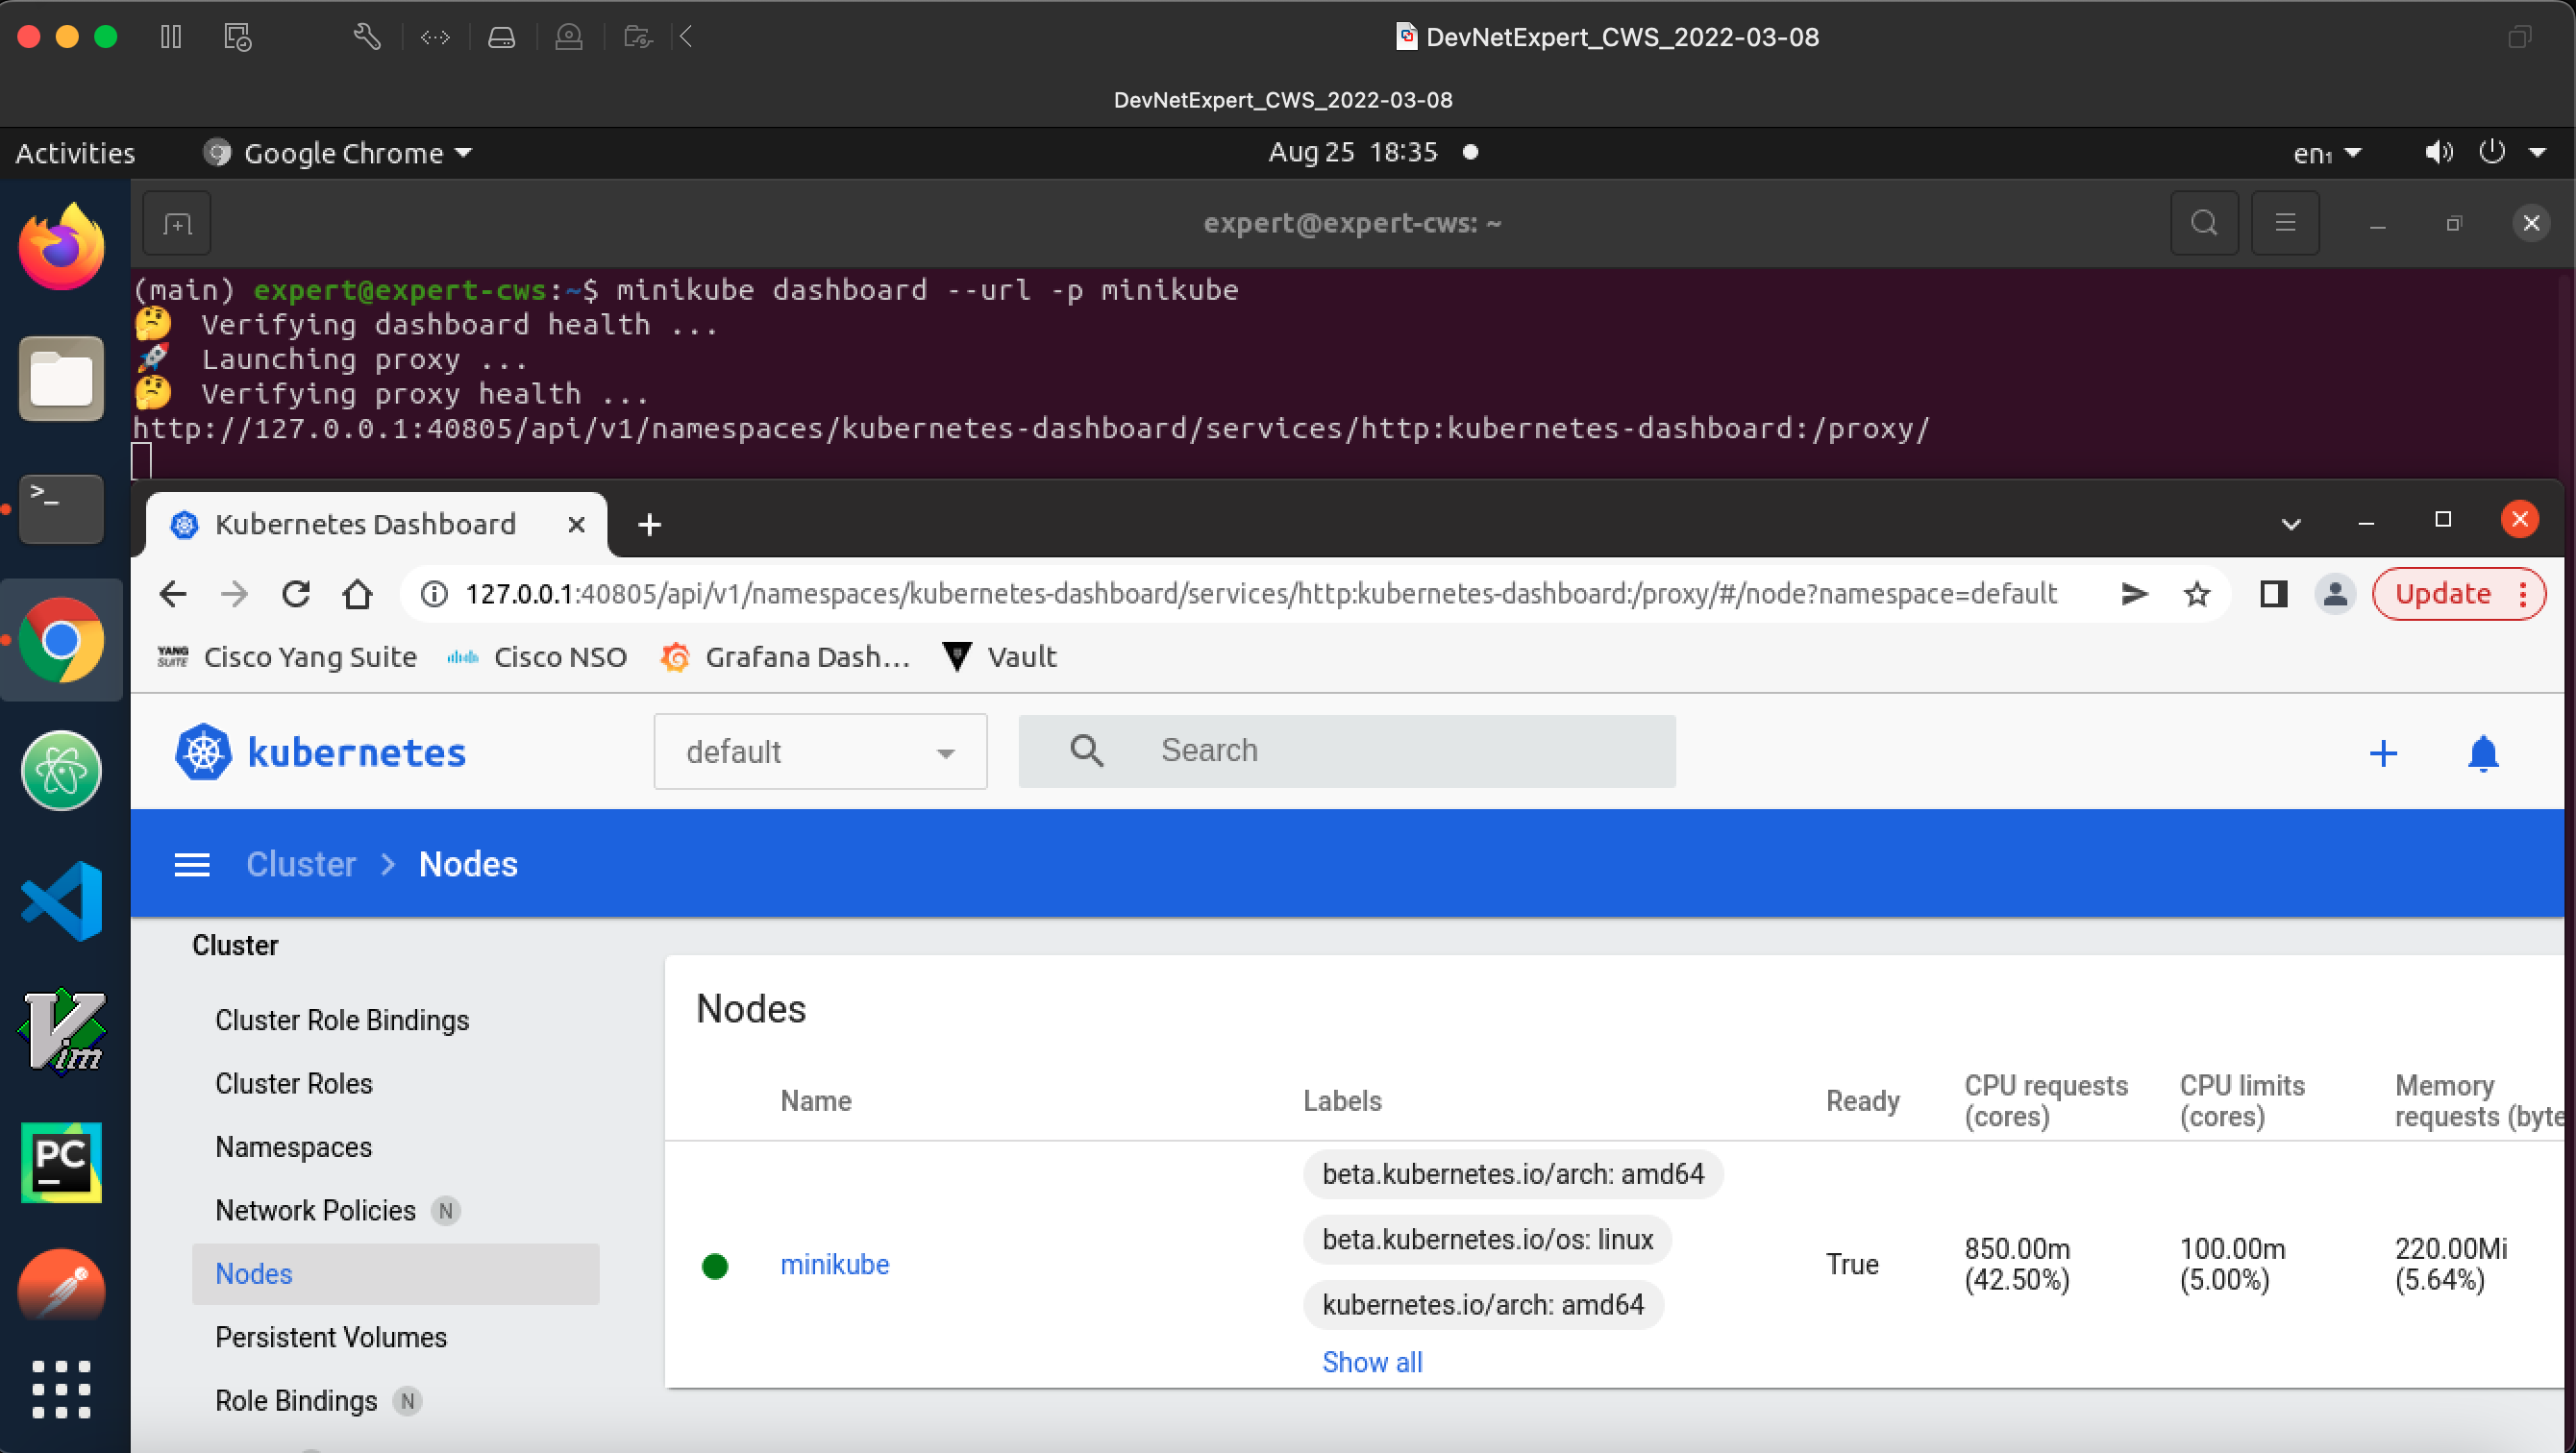Viewport: 2576px width, 1453px height.
Task: Open PyCharm from the Ubuntu dock
Action: (x=62, y=1161)
